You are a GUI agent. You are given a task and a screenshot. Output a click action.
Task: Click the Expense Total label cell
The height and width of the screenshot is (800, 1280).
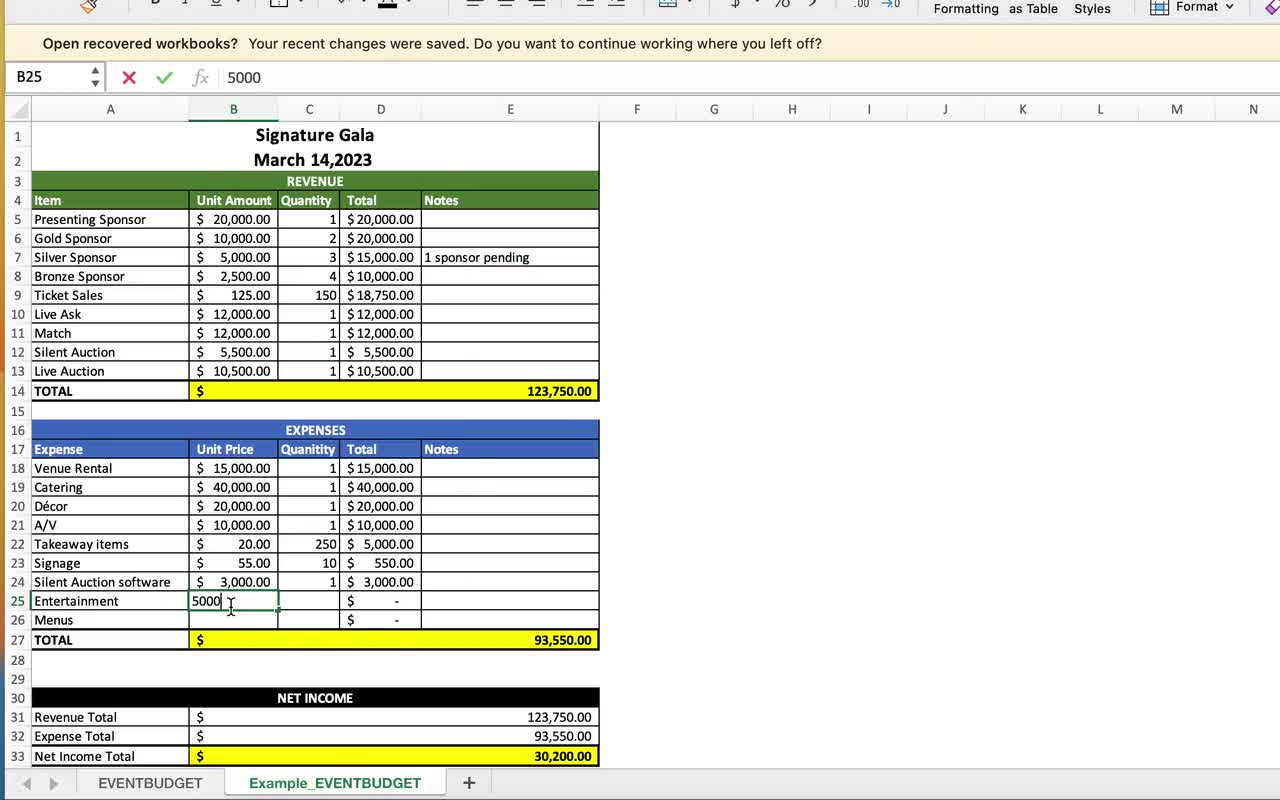point(110,736)
